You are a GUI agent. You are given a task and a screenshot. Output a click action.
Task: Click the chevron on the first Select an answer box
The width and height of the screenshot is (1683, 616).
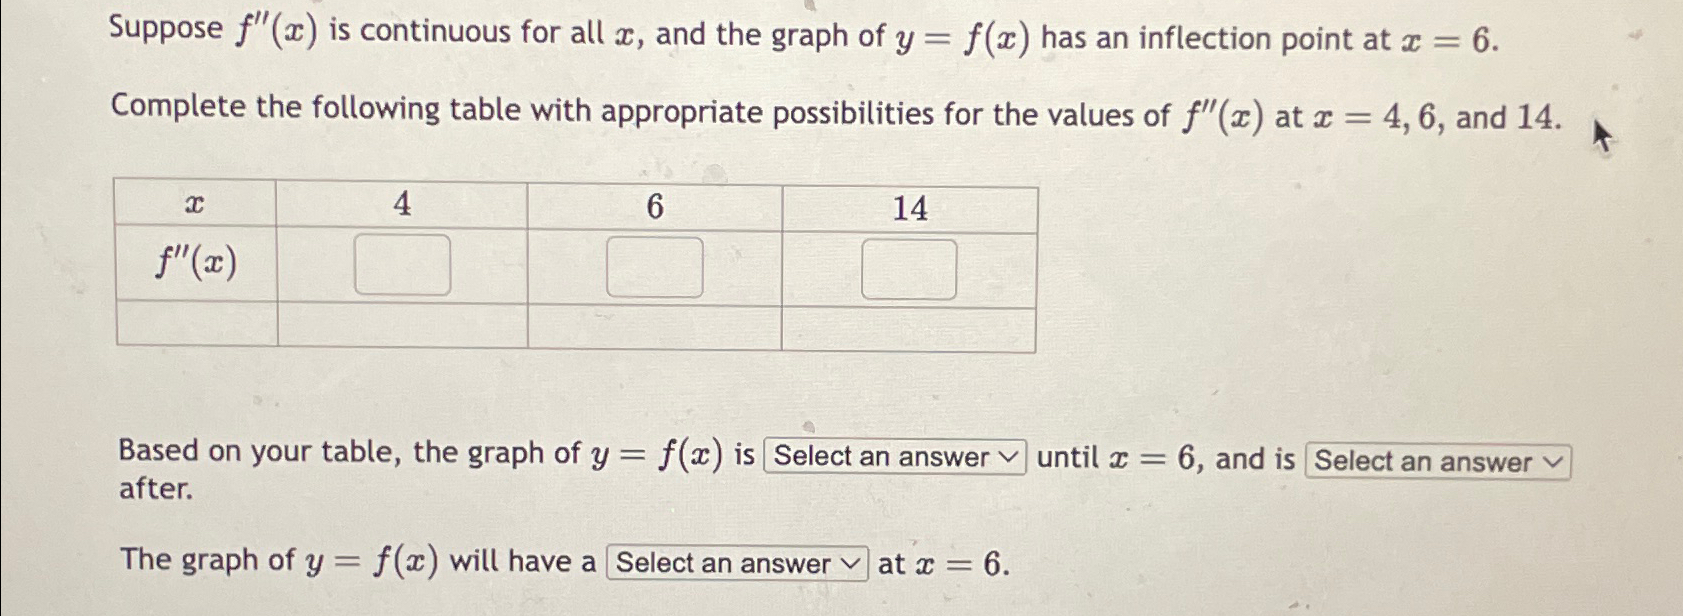click(1011, 457)
